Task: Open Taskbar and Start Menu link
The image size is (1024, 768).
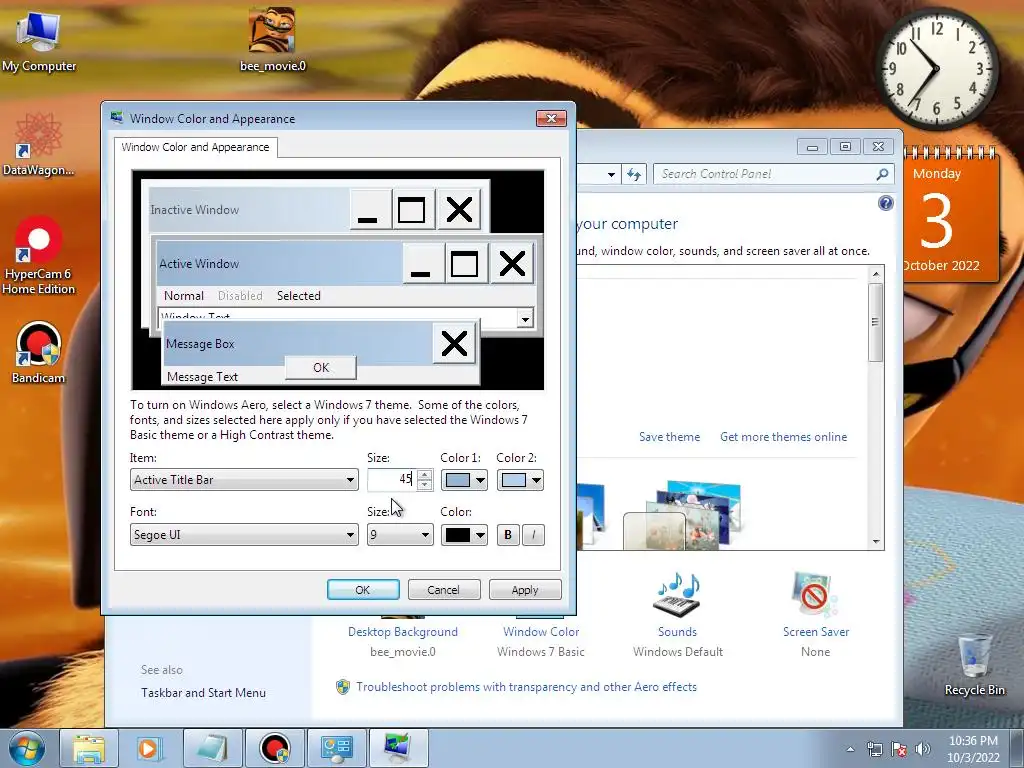Action: pos(203,693)
